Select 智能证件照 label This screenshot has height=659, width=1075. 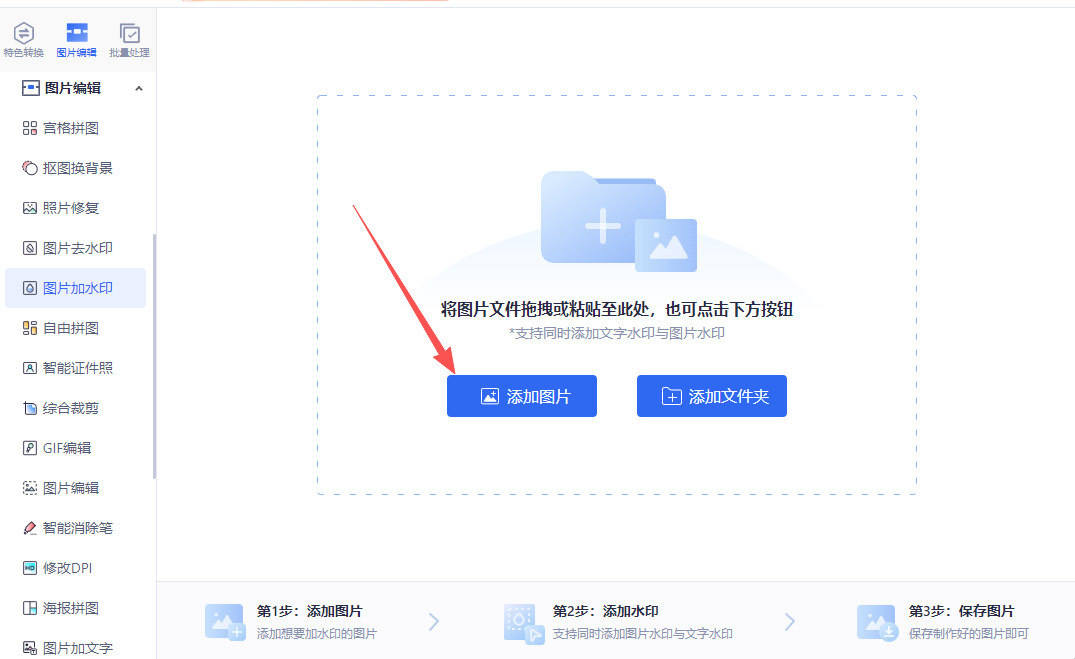[77, 368]
